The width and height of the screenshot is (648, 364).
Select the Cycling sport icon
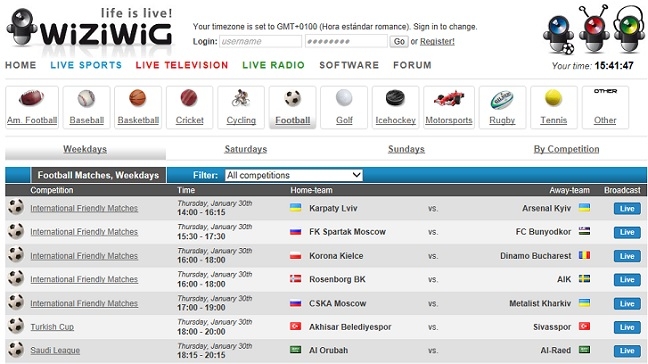pyautogui.click(x=241, y=98)
